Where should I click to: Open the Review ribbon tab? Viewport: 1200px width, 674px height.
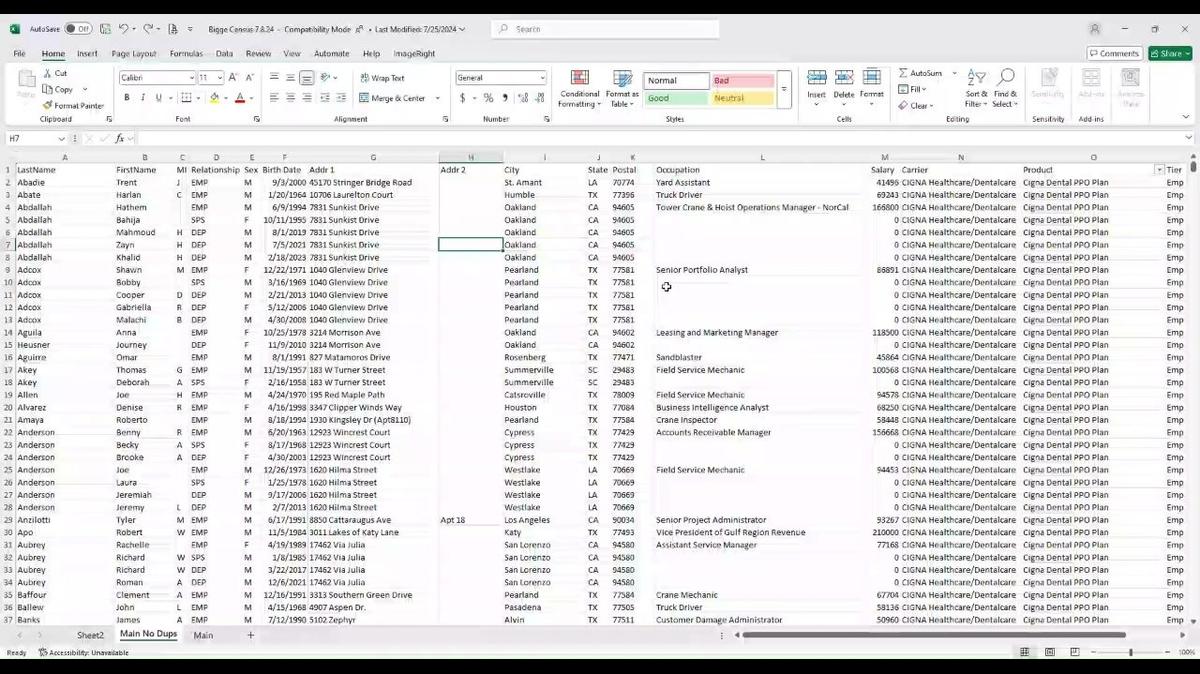[x=258, y=54]
